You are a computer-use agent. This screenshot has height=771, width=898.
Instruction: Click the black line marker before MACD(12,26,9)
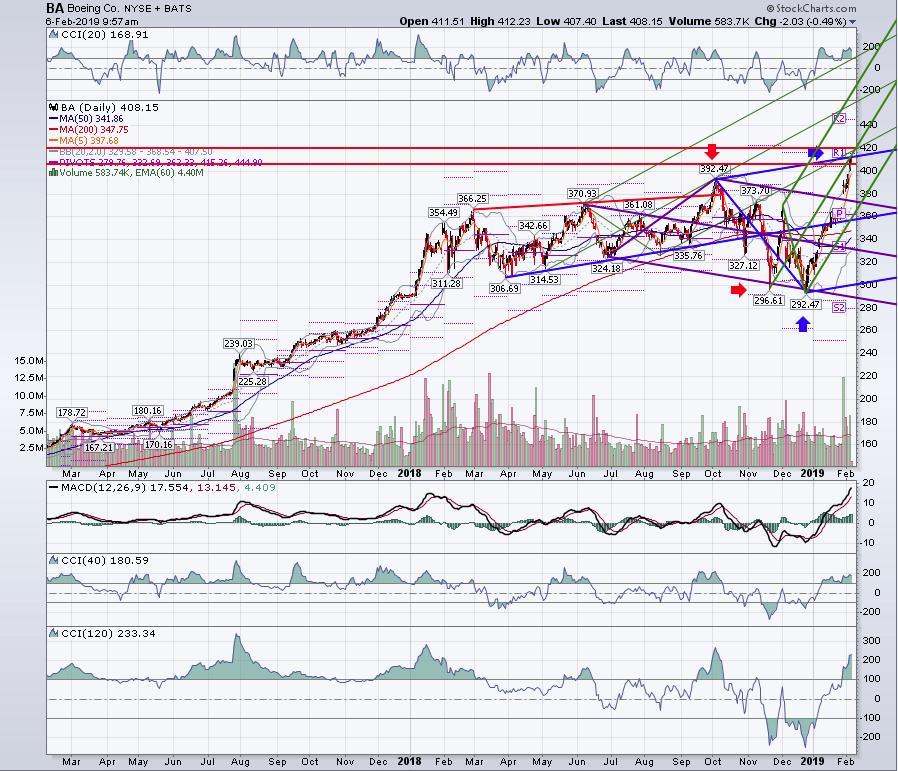(53, 487)
